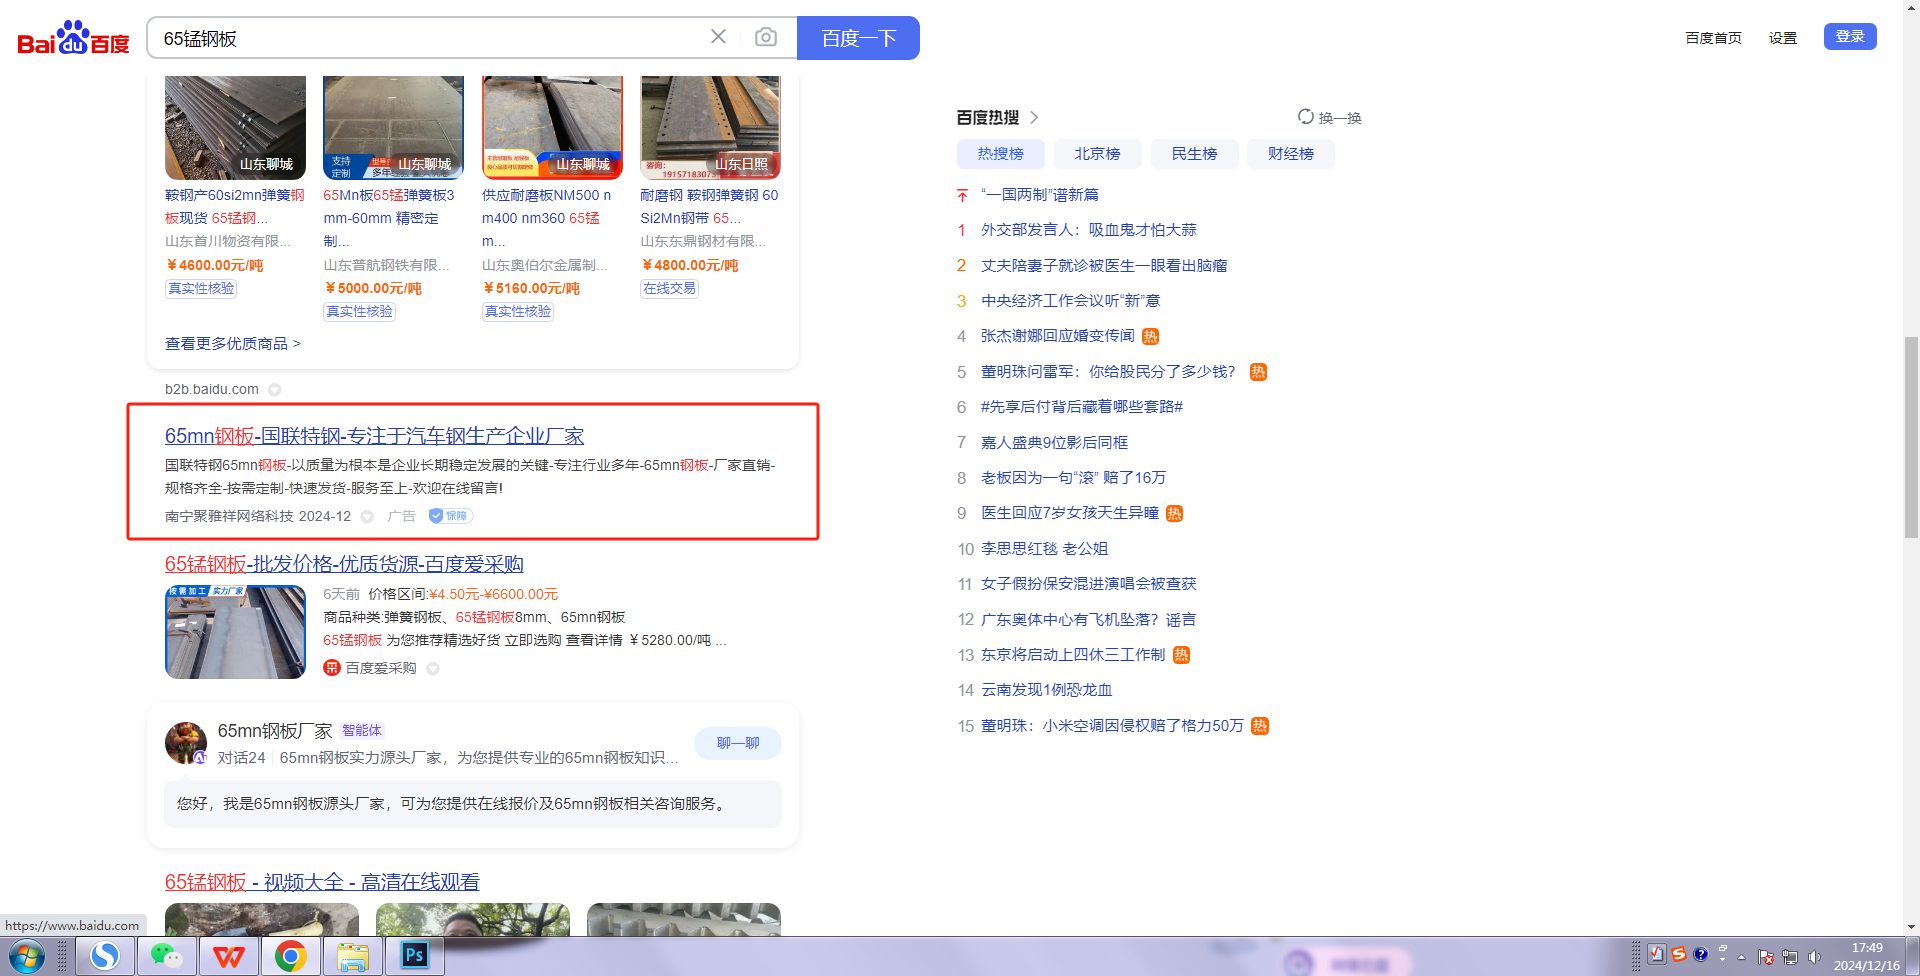Viewport: 1920px width, 976px height.
Task: Launch WPS Office from the taskbar
Action: pyautogui.click(x=229, y=957)
